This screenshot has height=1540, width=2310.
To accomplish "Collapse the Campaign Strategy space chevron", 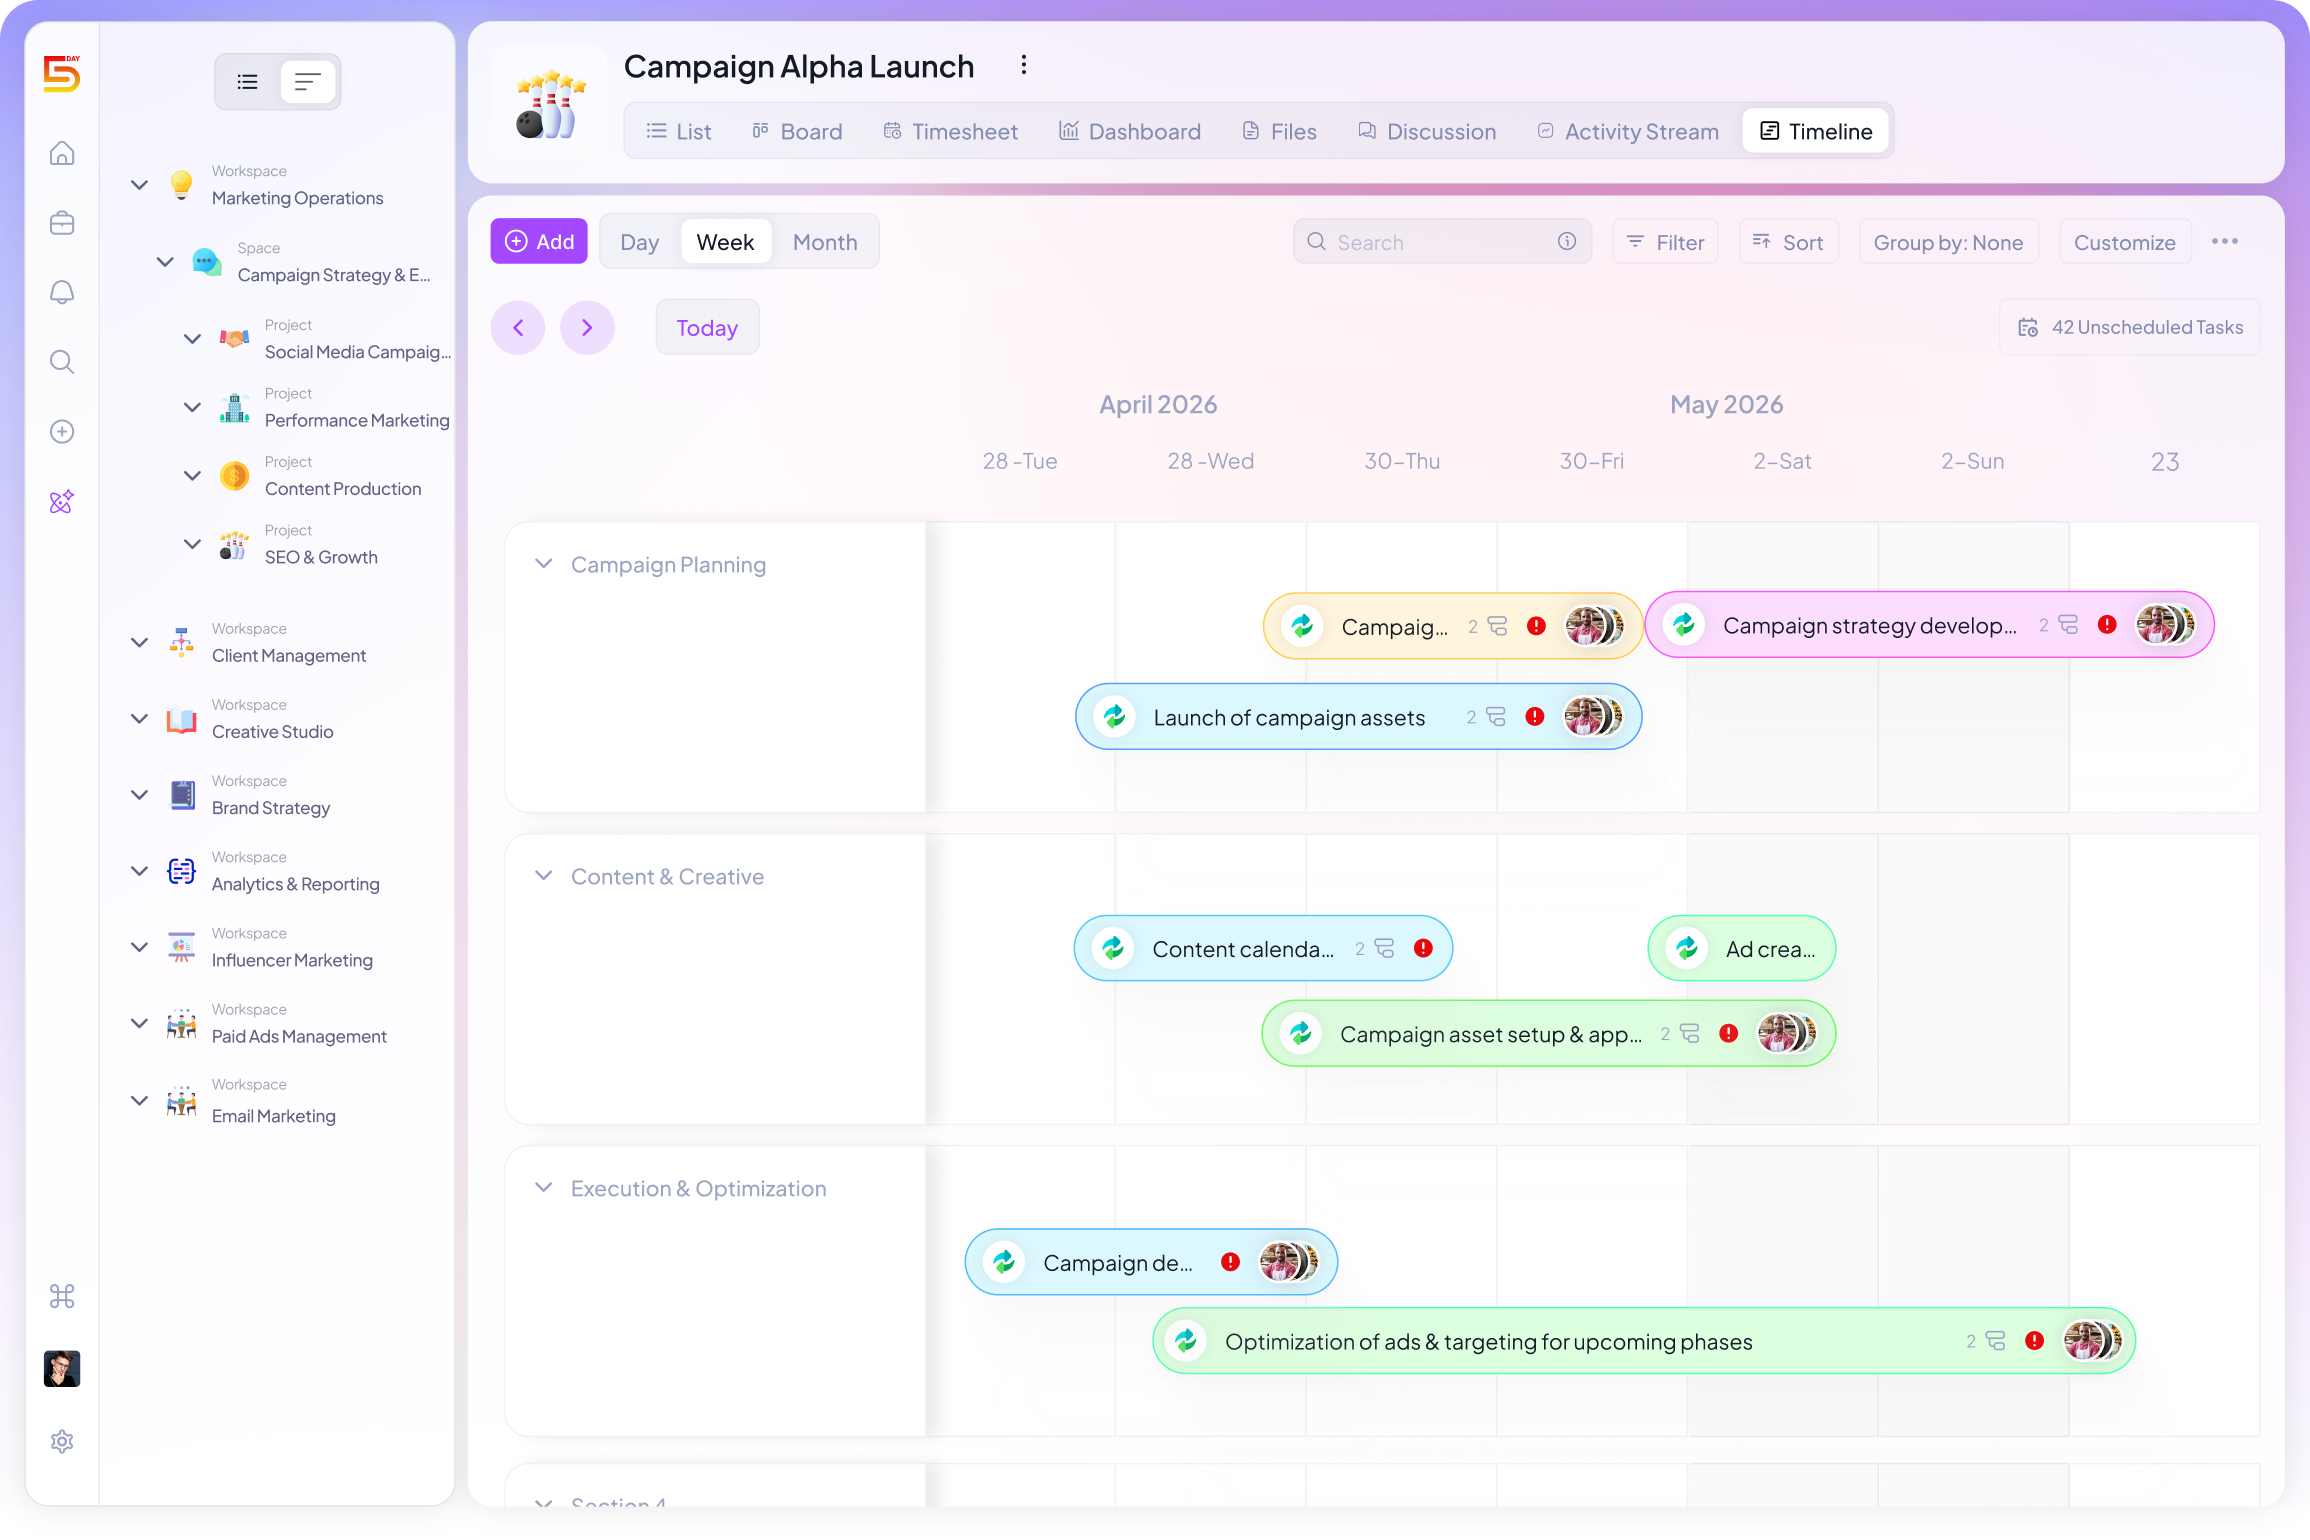I will 166,262.
